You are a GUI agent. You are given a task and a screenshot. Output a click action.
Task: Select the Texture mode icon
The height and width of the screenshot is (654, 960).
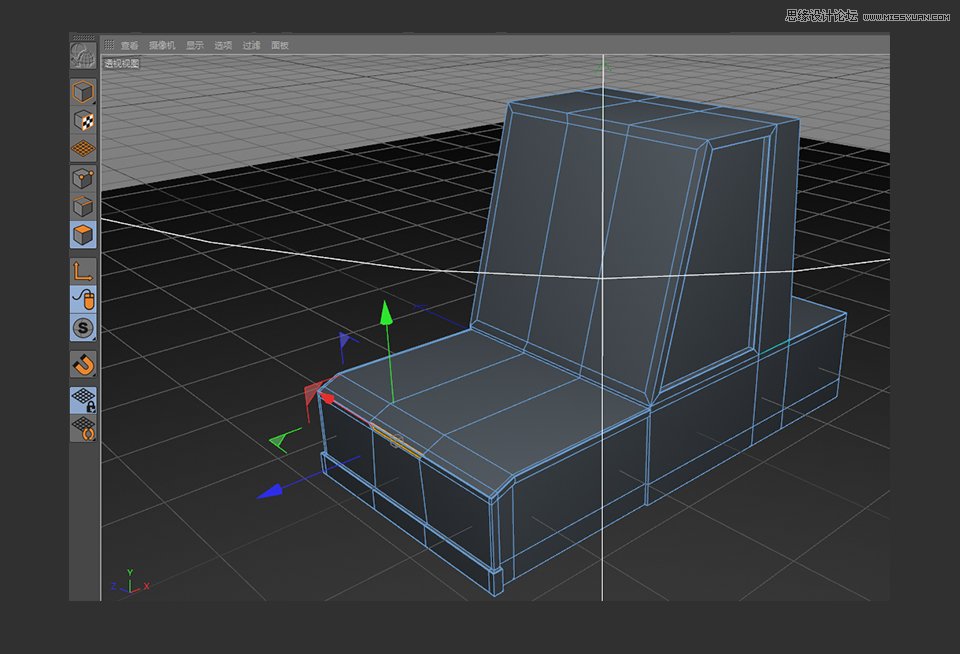click(84, 121)
